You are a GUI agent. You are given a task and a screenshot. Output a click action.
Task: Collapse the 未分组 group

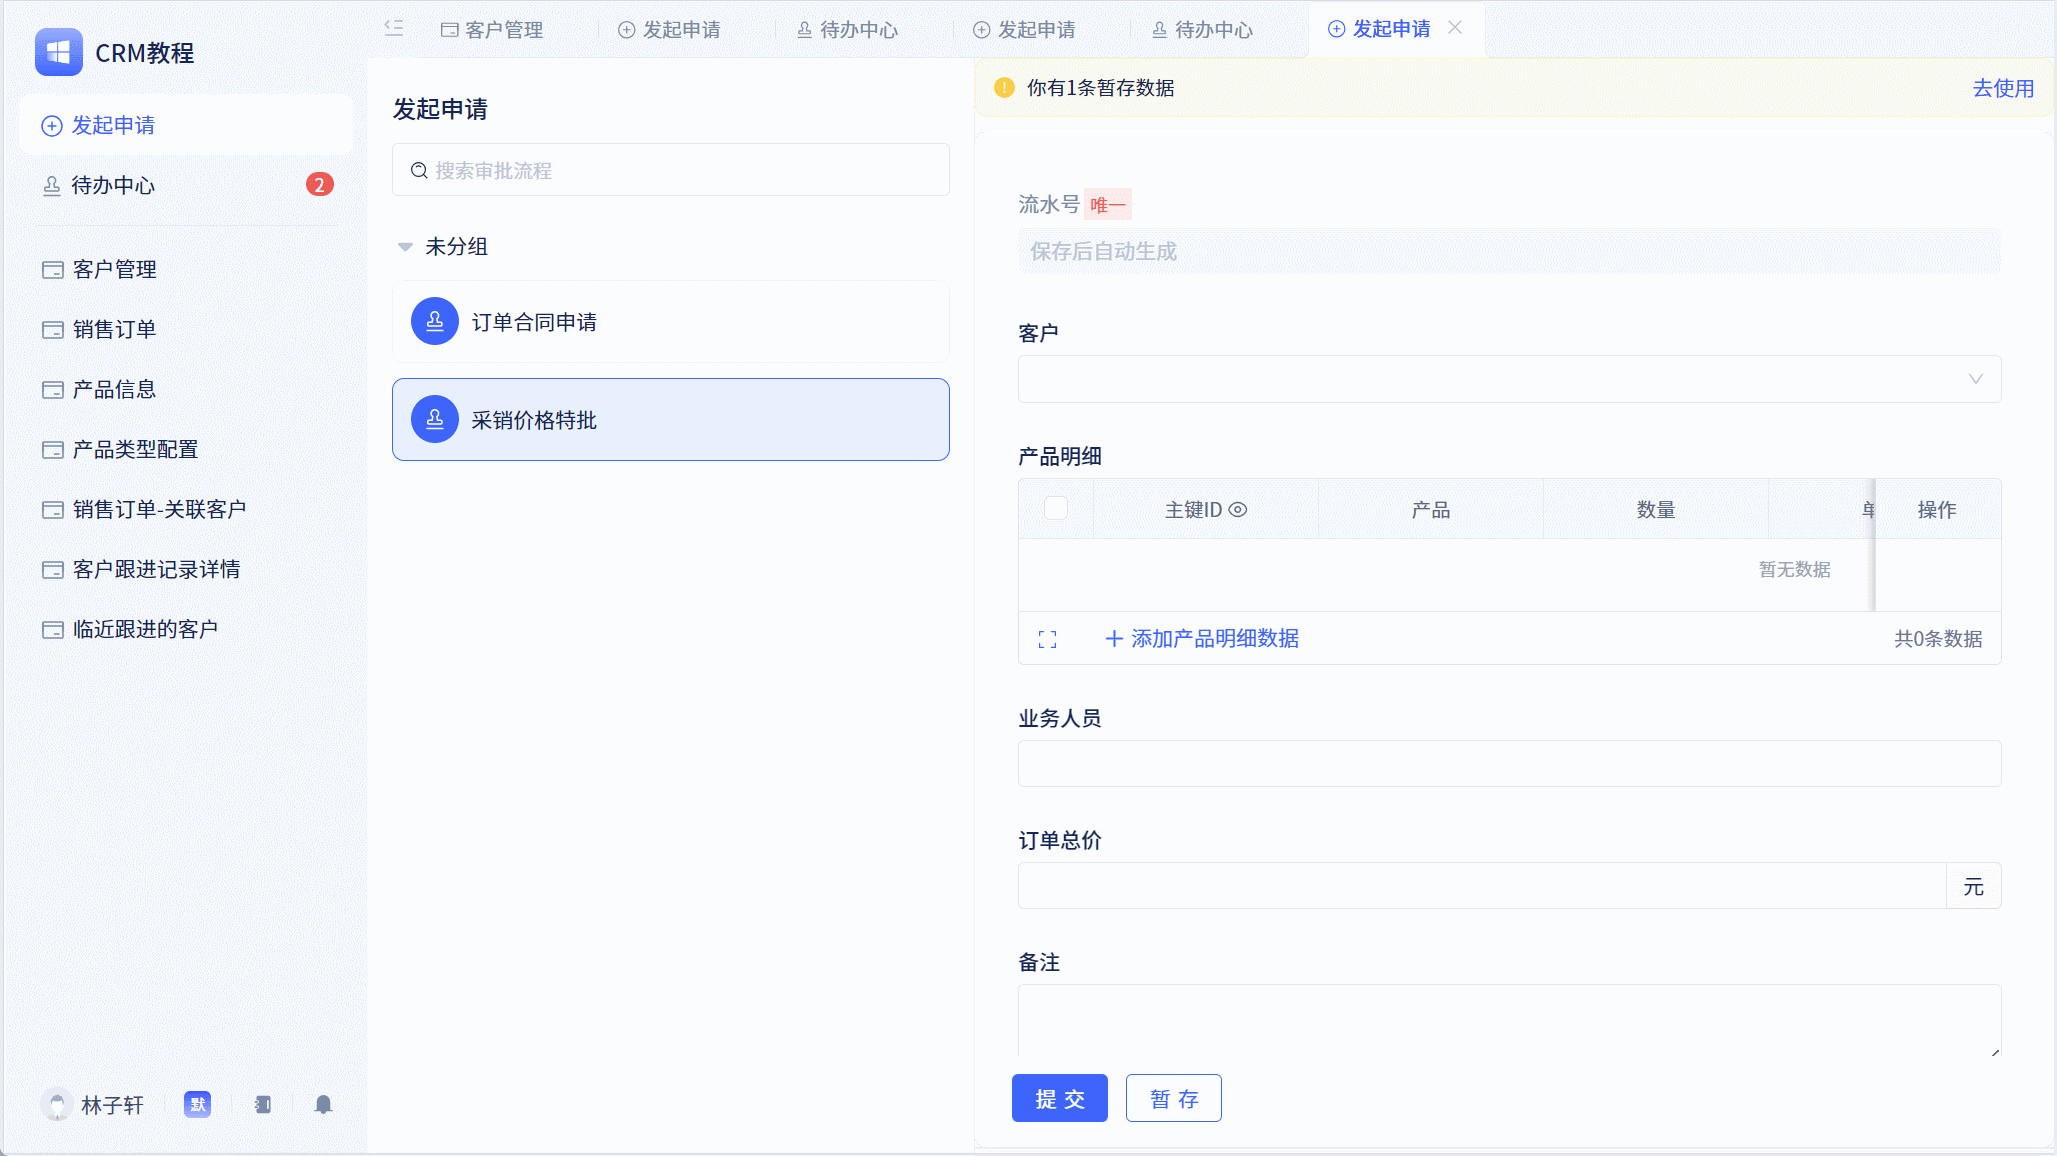click(x=405, y=246)
